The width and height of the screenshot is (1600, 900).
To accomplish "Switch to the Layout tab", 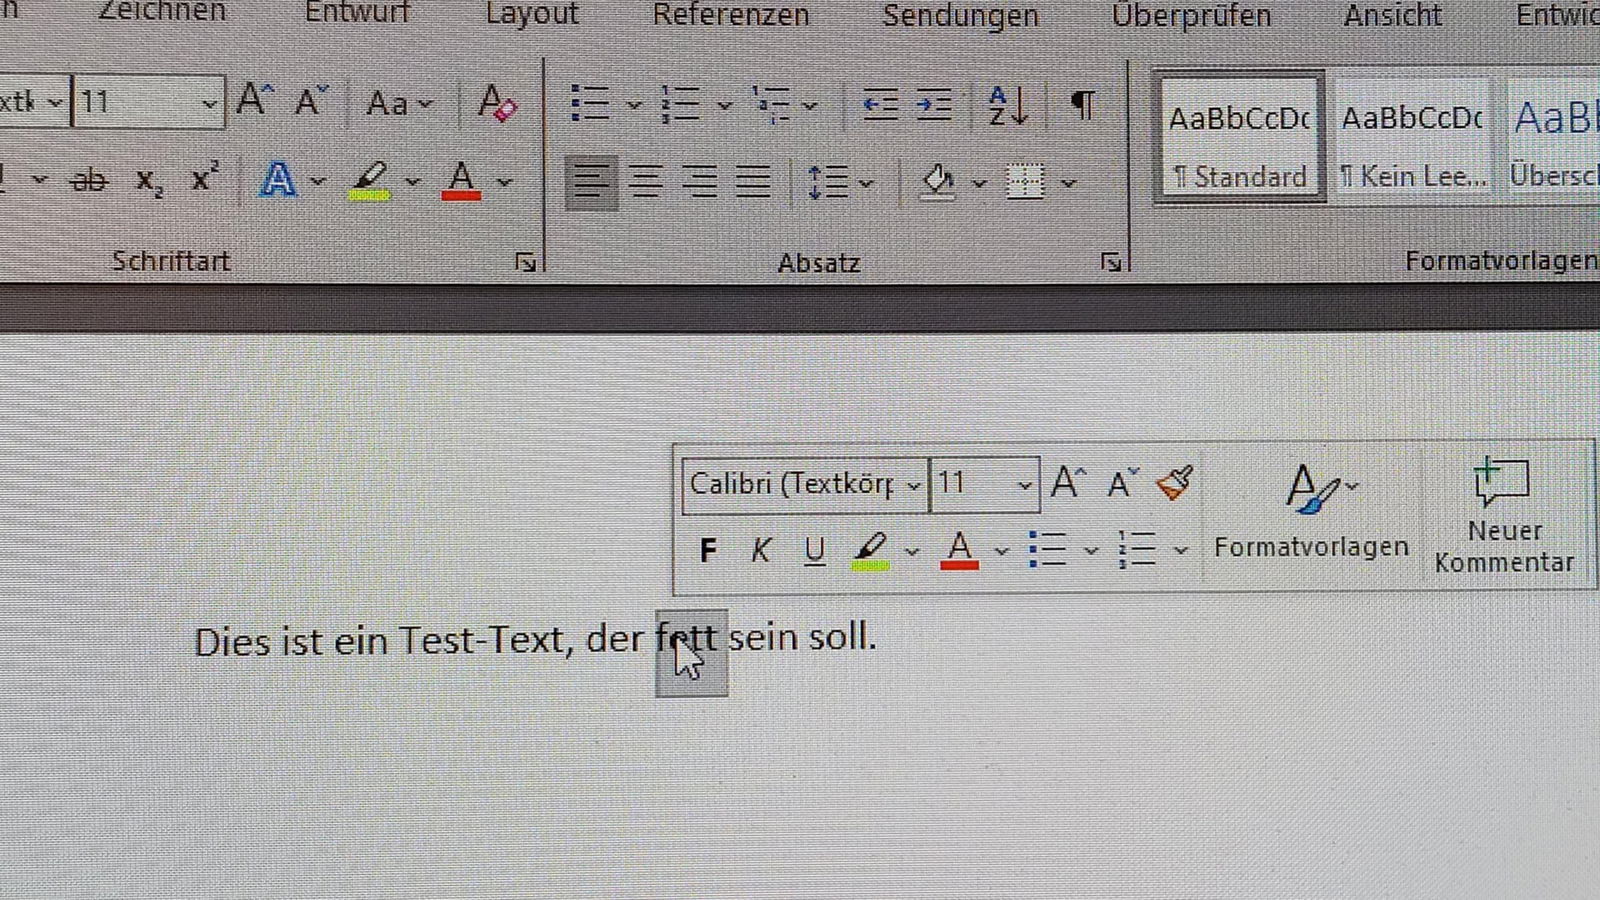I will click(532, 14).
